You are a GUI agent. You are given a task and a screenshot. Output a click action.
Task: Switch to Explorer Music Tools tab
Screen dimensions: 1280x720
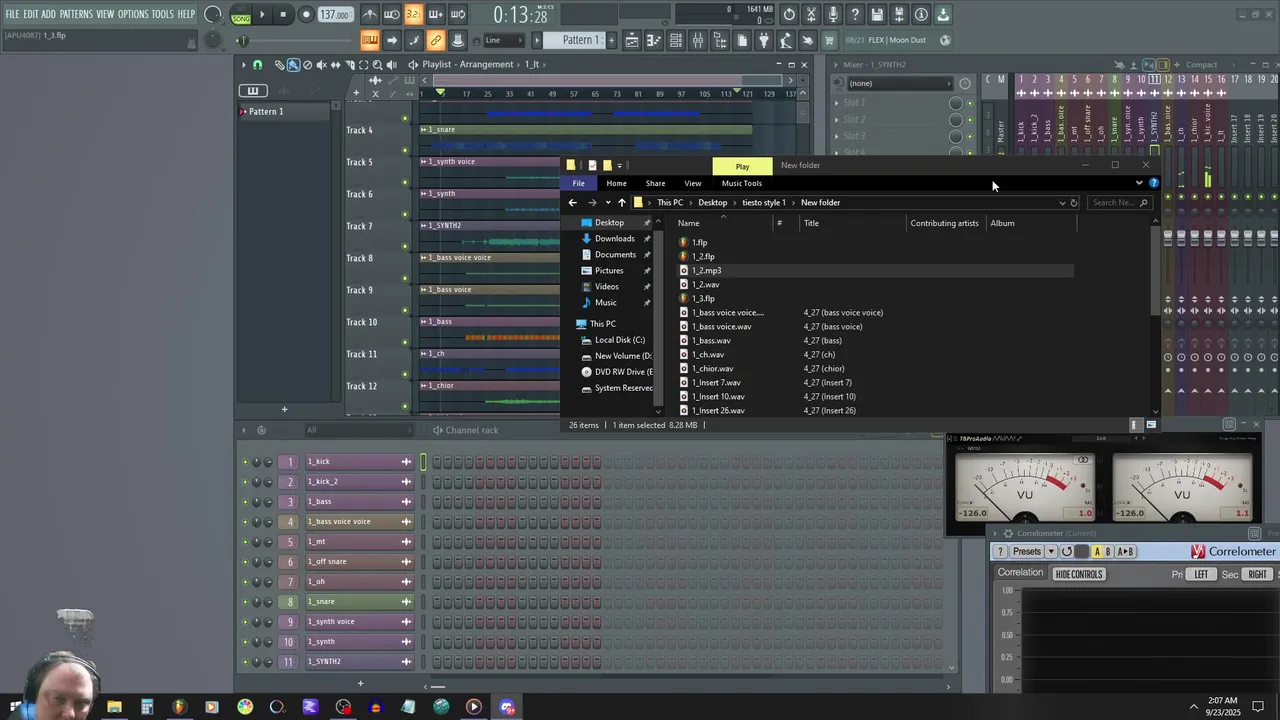pyautogui.click(x=742, y=183)
